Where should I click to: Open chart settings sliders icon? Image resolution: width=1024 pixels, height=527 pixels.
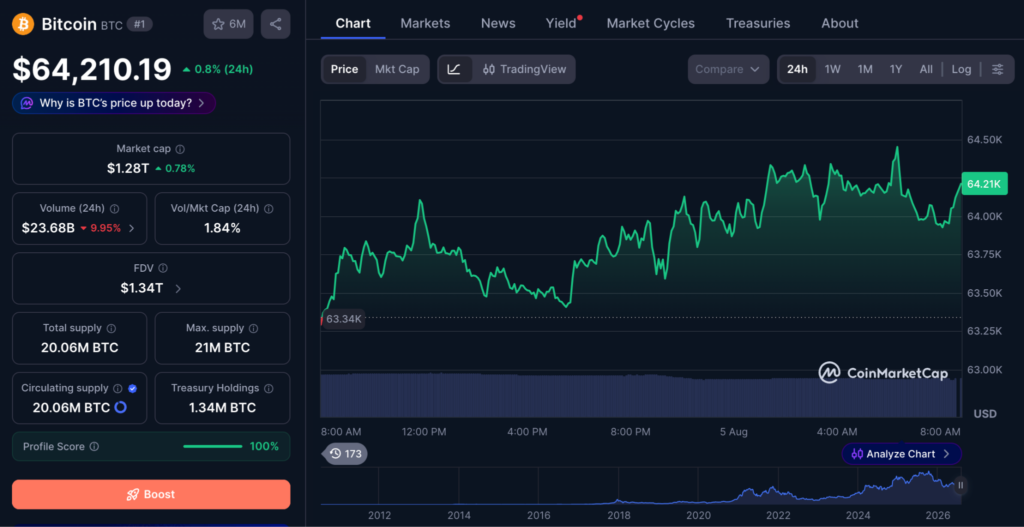[997, 69]
